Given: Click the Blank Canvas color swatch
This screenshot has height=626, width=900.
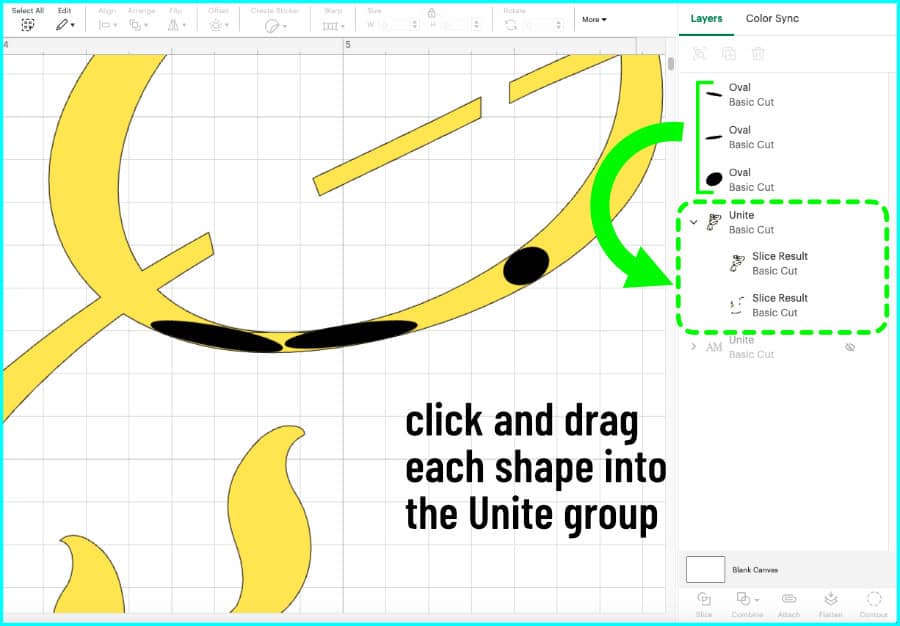Looking at the screenshot, I should (705, 569).
